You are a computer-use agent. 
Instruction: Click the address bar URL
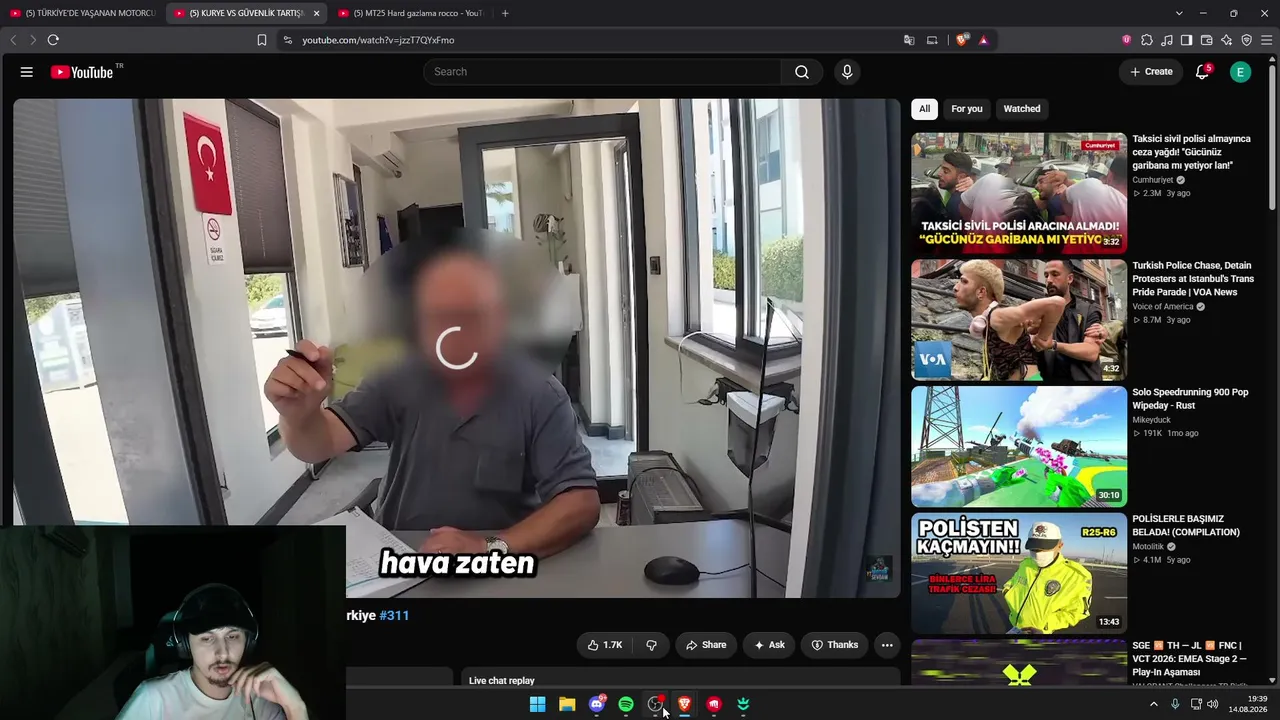378,40
